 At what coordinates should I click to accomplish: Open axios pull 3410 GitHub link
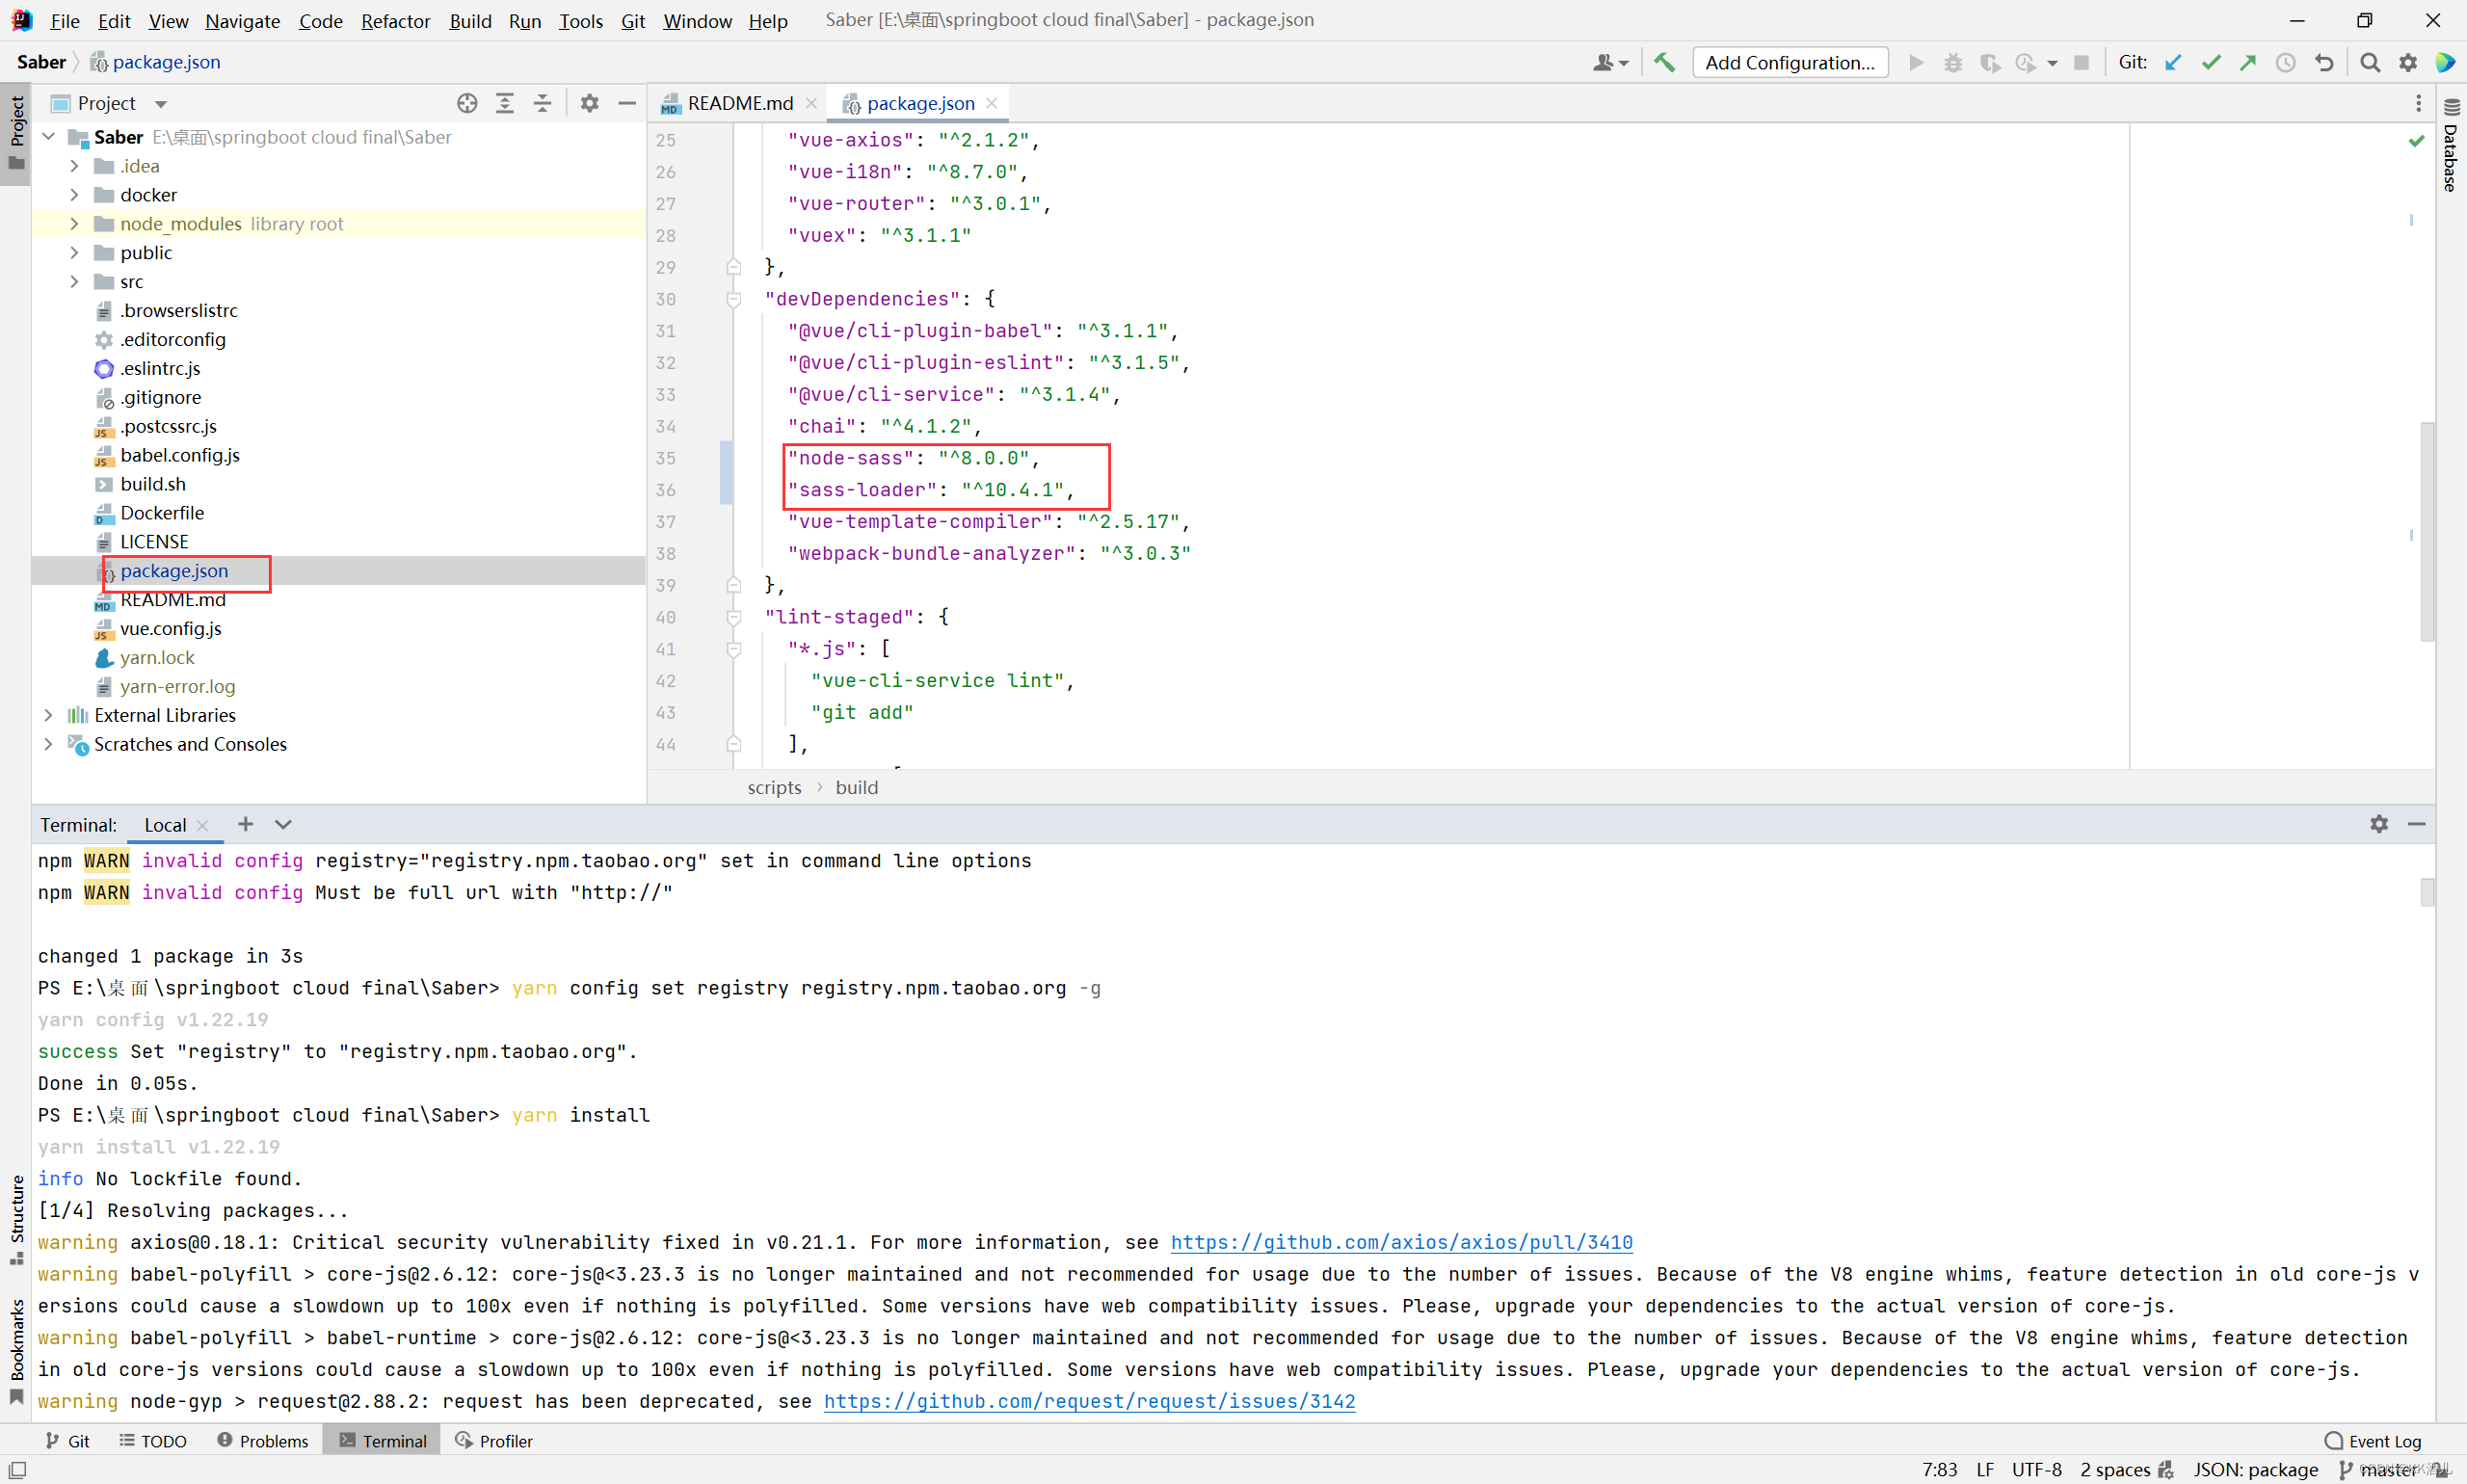click(1401, 1242)
